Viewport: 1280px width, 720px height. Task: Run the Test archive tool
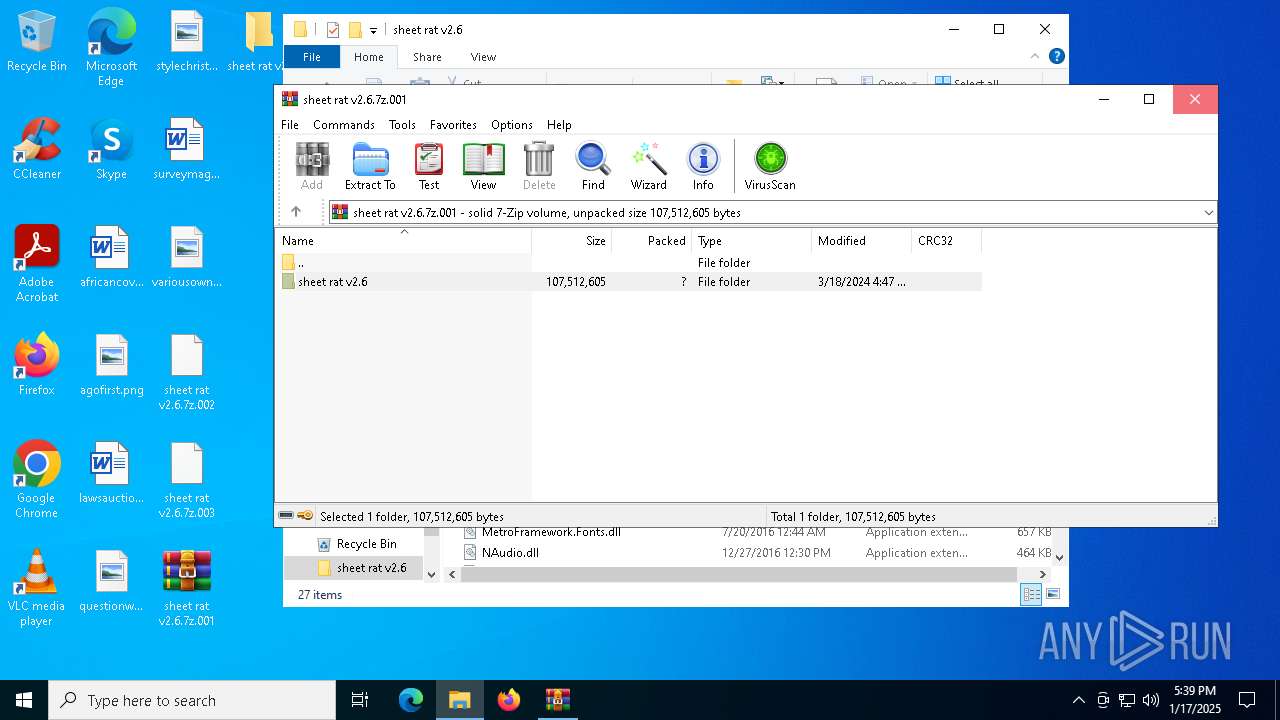pos(429,166)
